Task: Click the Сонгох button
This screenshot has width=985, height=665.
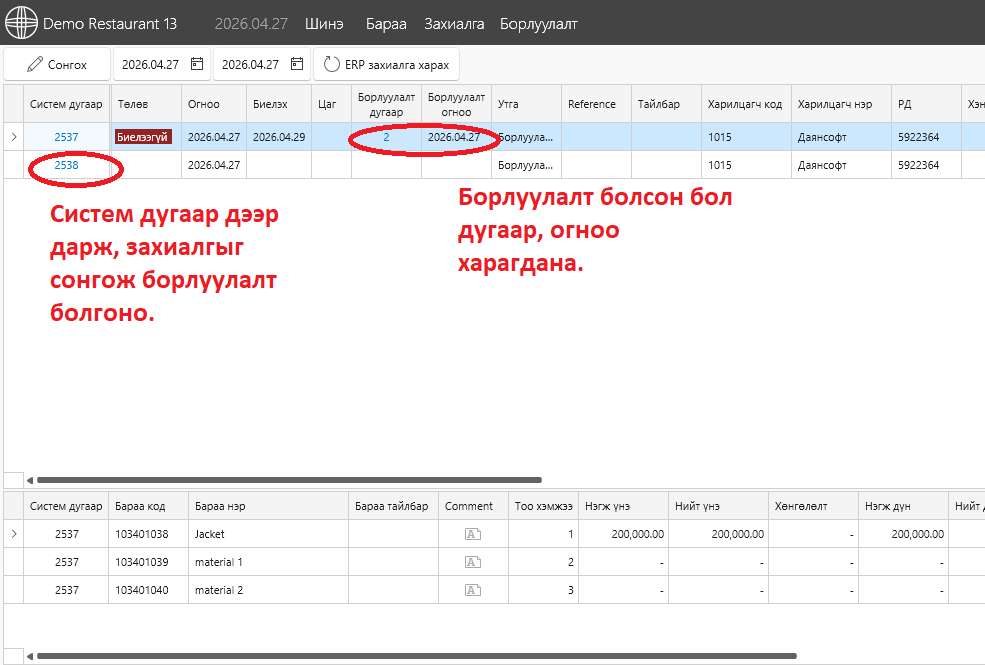Action: 57,64
